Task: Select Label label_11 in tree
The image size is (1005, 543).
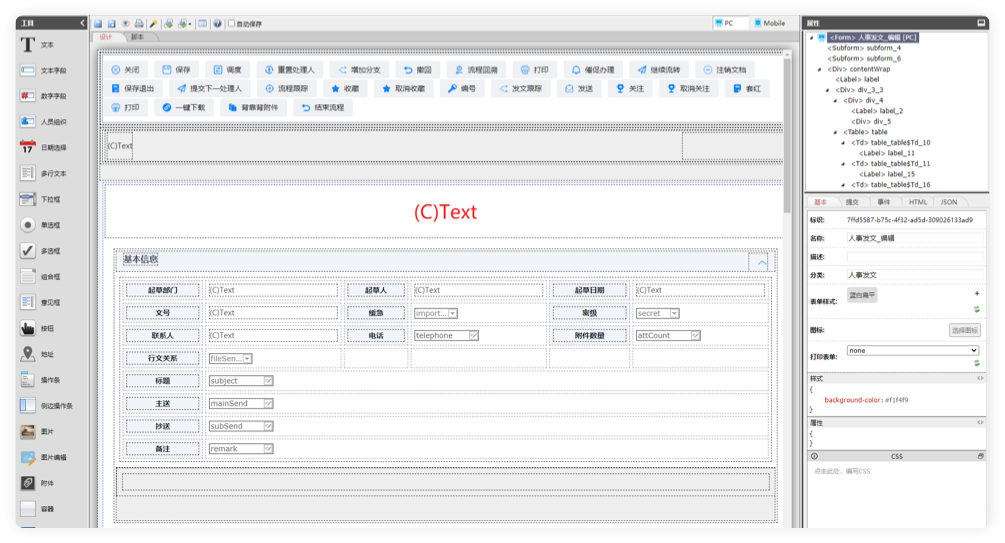Action: 886,153
